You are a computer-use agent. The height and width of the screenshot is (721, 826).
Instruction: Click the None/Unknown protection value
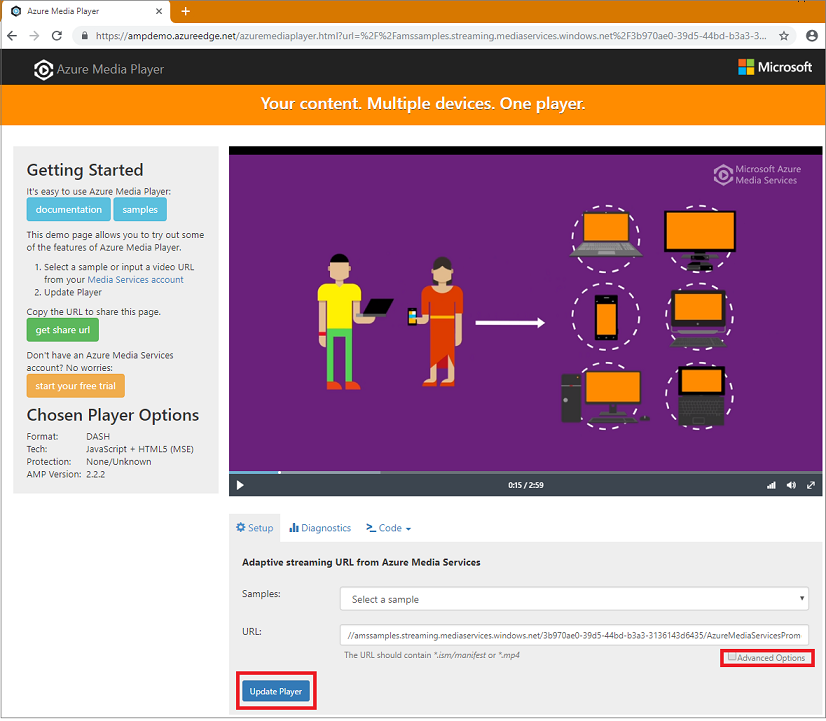click(x=119, y=462)
